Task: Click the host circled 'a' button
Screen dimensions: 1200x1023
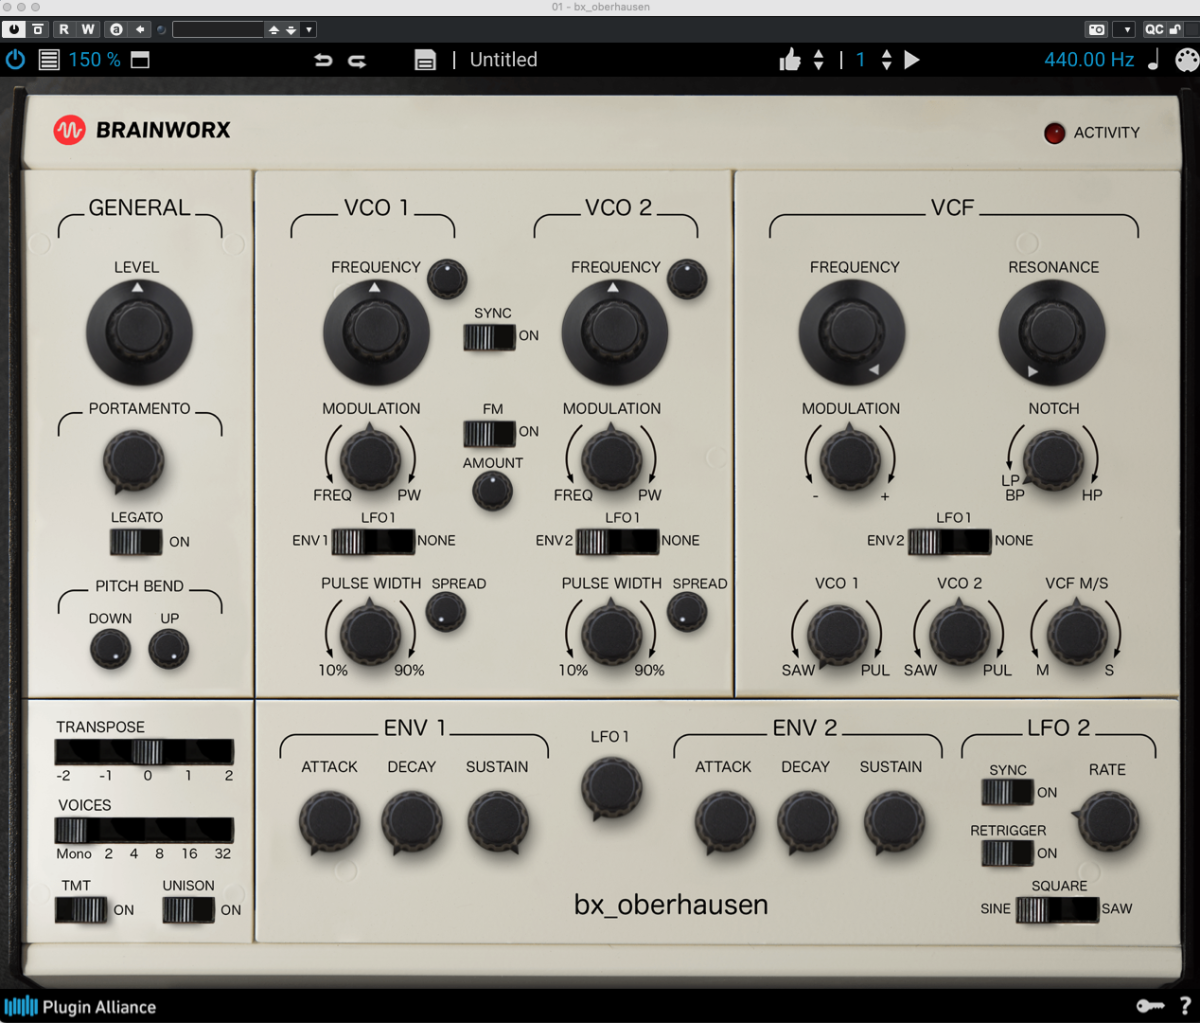Action: click(x=116, y=29)
